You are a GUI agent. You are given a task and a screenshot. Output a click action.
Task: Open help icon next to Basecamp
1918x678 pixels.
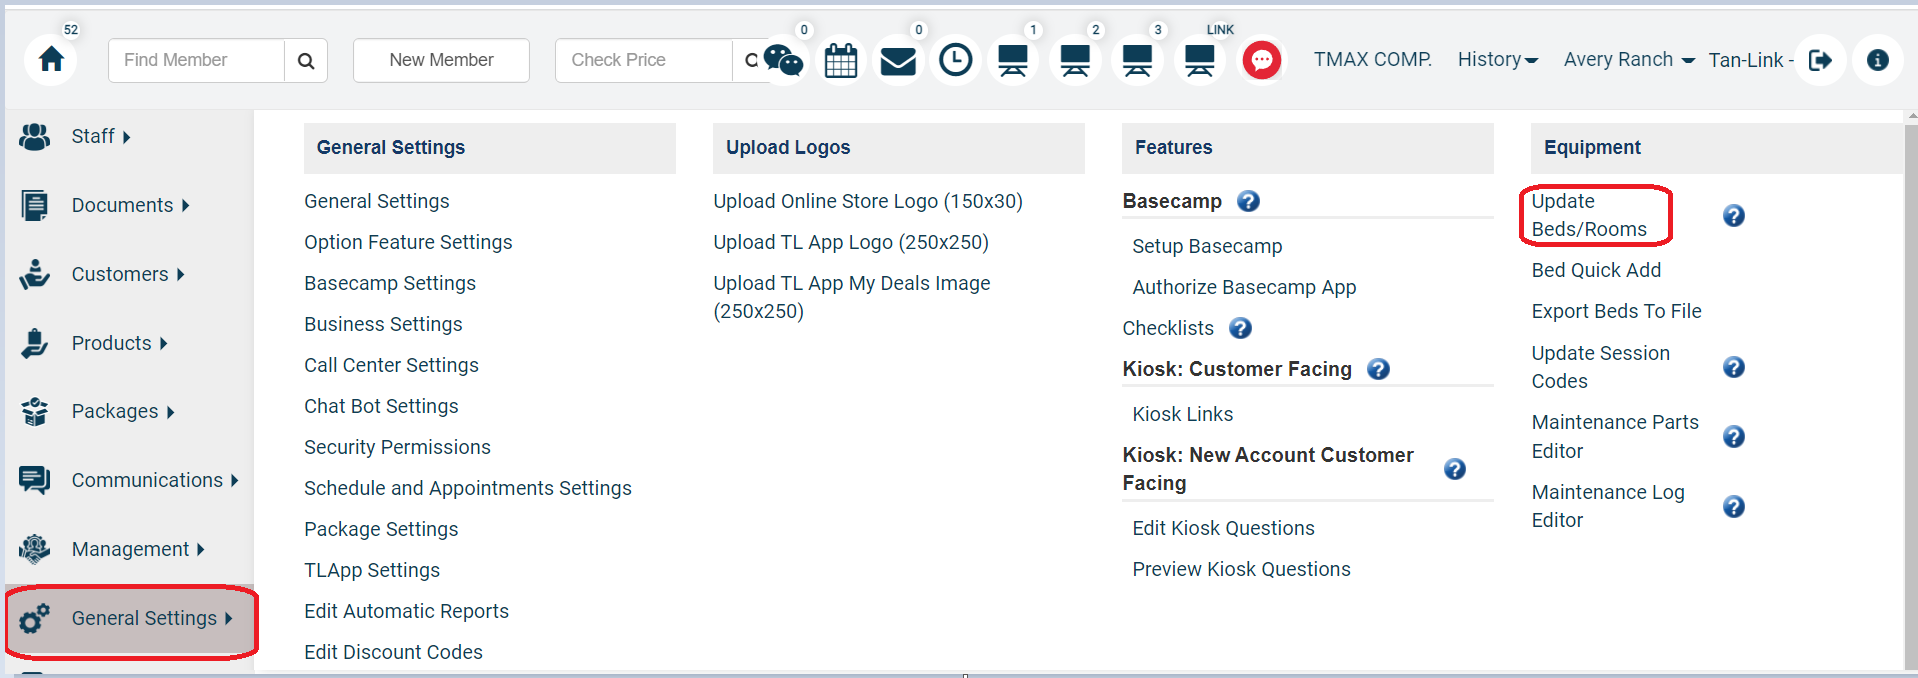(1248, 201)
